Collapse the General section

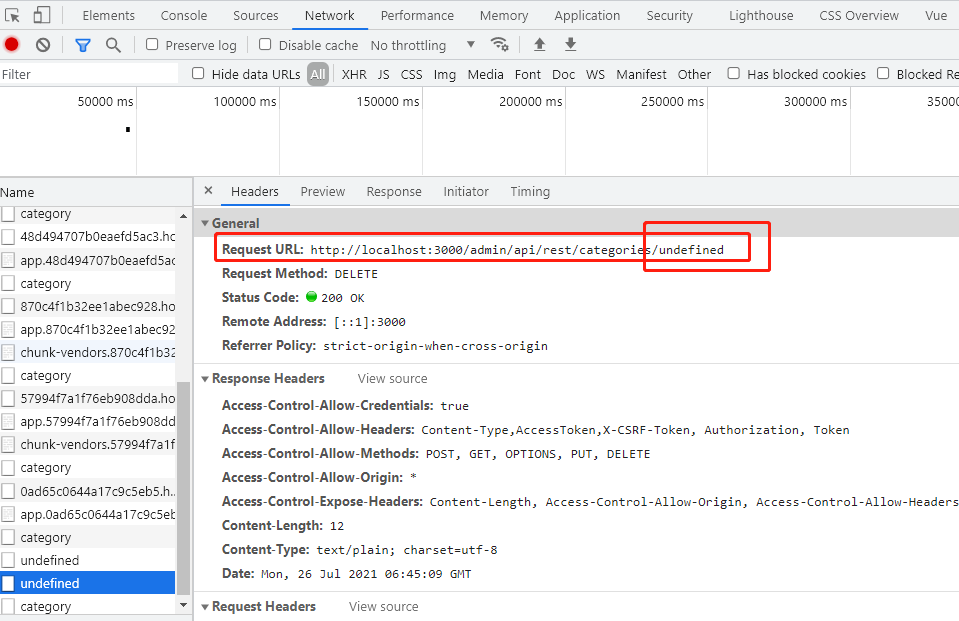click(x=205, y=223)
